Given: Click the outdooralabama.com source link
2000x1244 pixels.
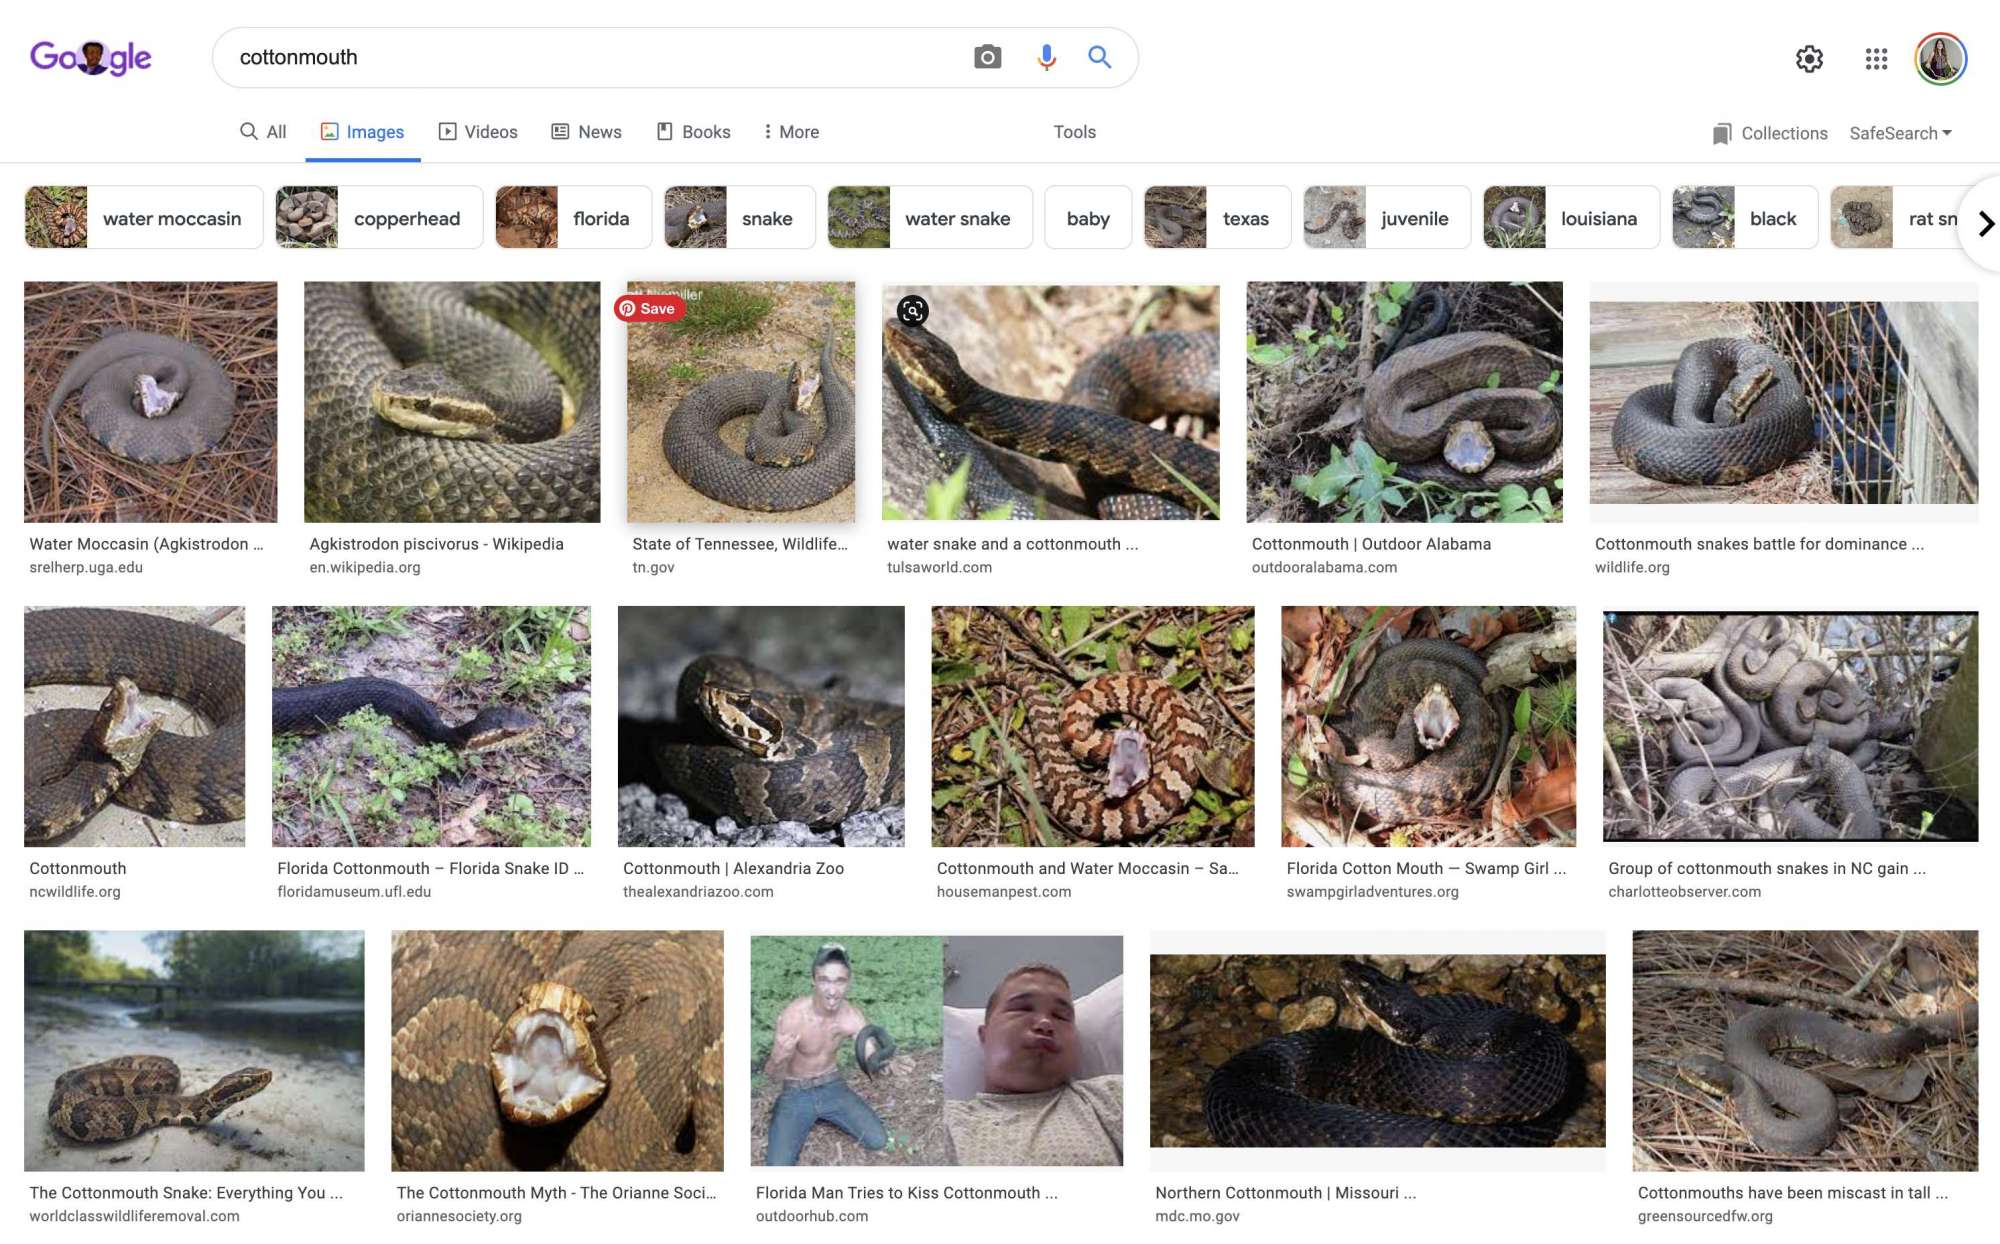Looking at the screenshot, I should (1324, 567).
